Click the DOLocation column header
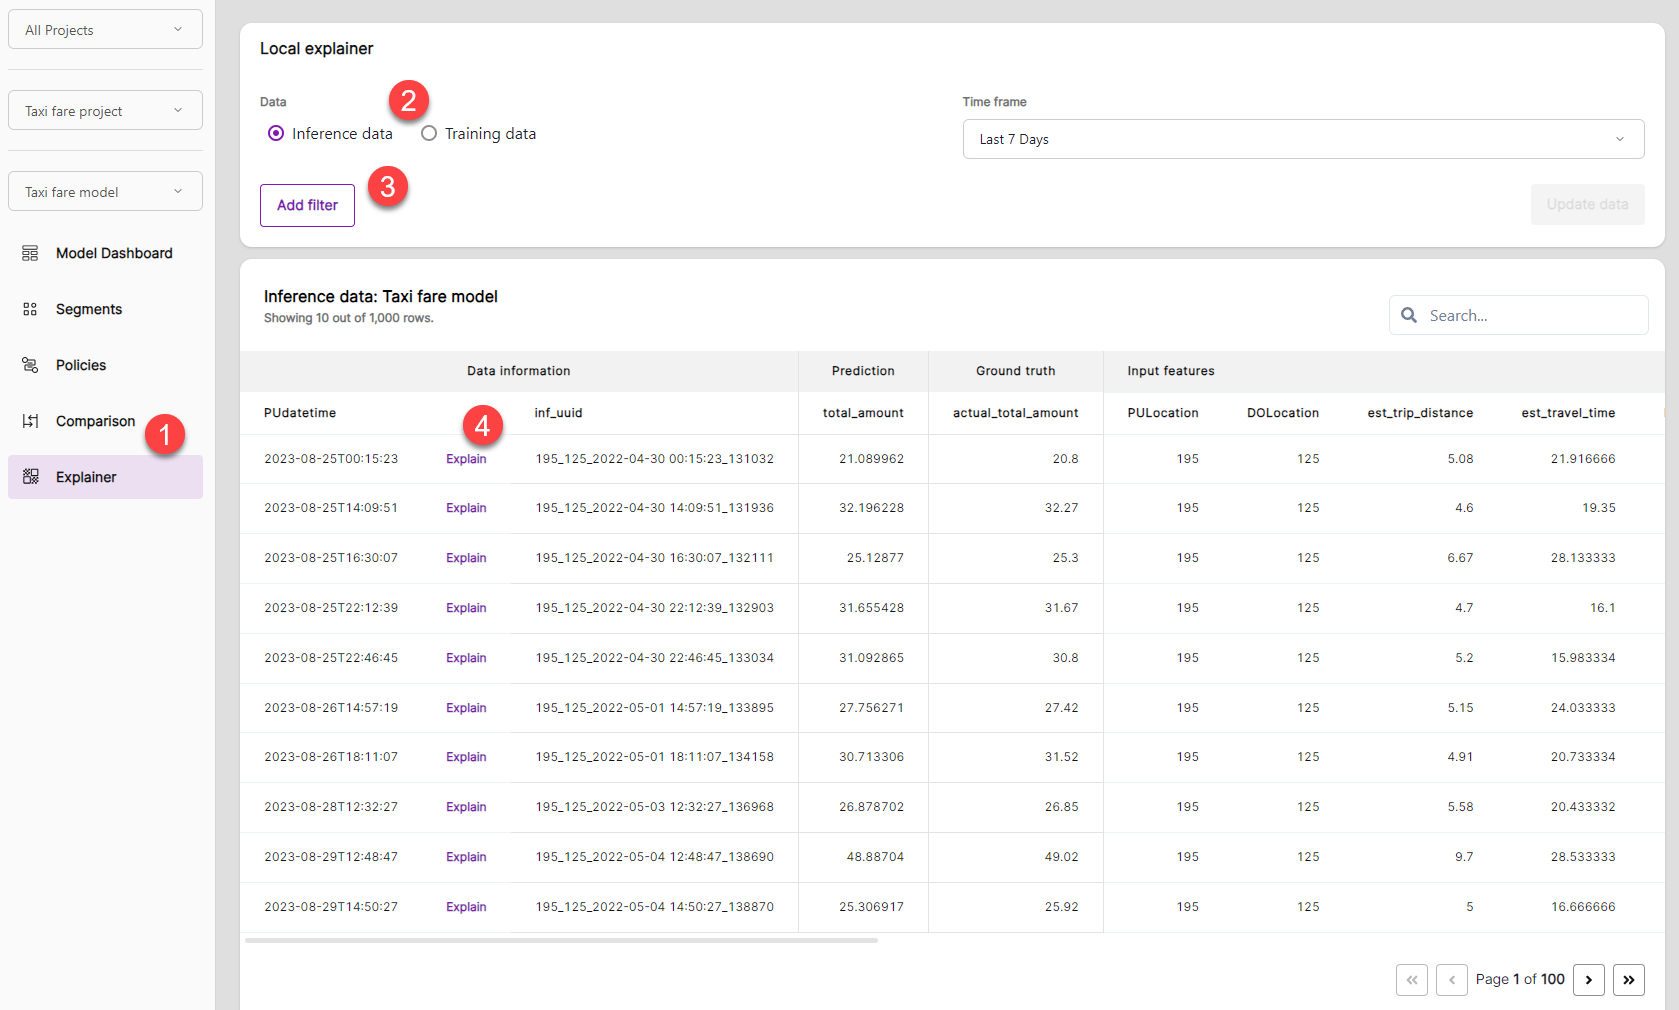1679x1010 pixels. pos(1283,413)
